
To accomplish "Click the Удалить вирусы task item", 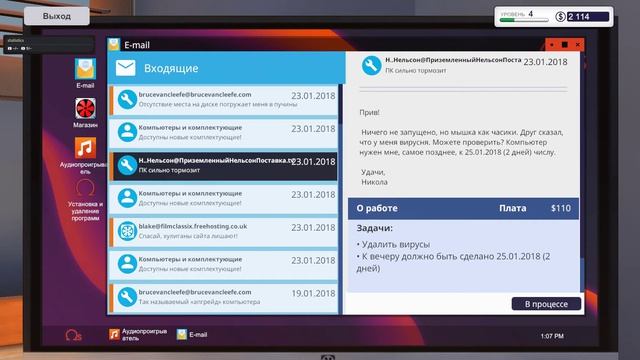I will coord(393,244).
